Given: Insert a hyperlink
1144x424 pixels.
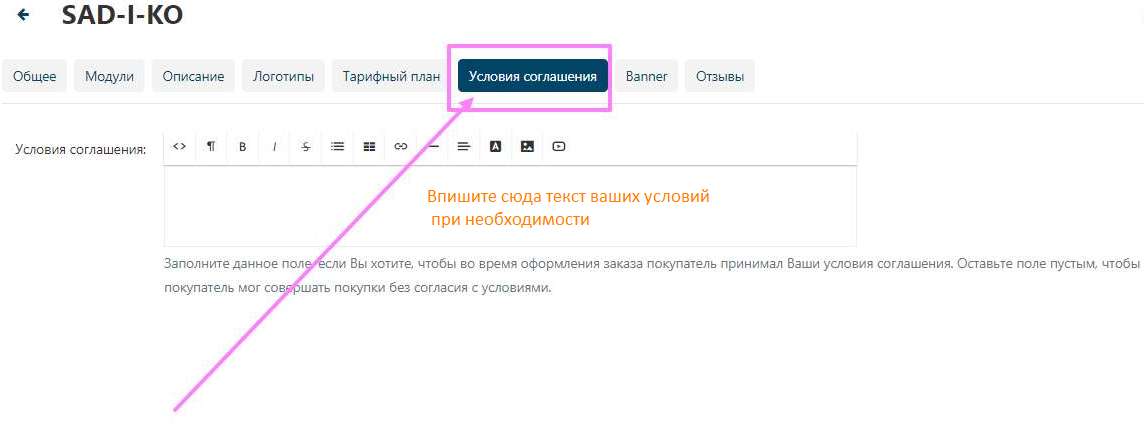Looking at the screenshot, I should click(x=401, y=147).
